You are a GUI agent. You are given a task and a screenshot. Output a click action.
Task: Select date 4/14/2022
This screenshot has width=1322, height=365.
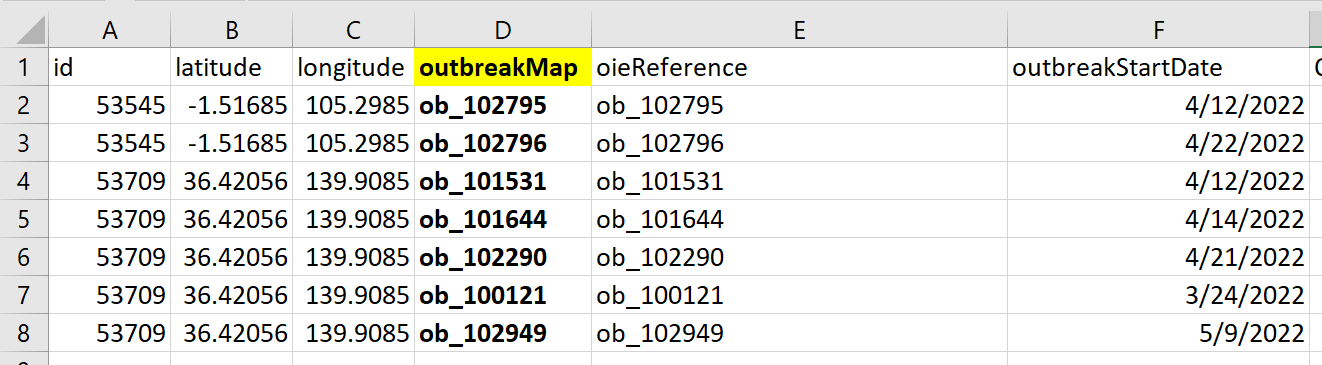point(1158,219)
